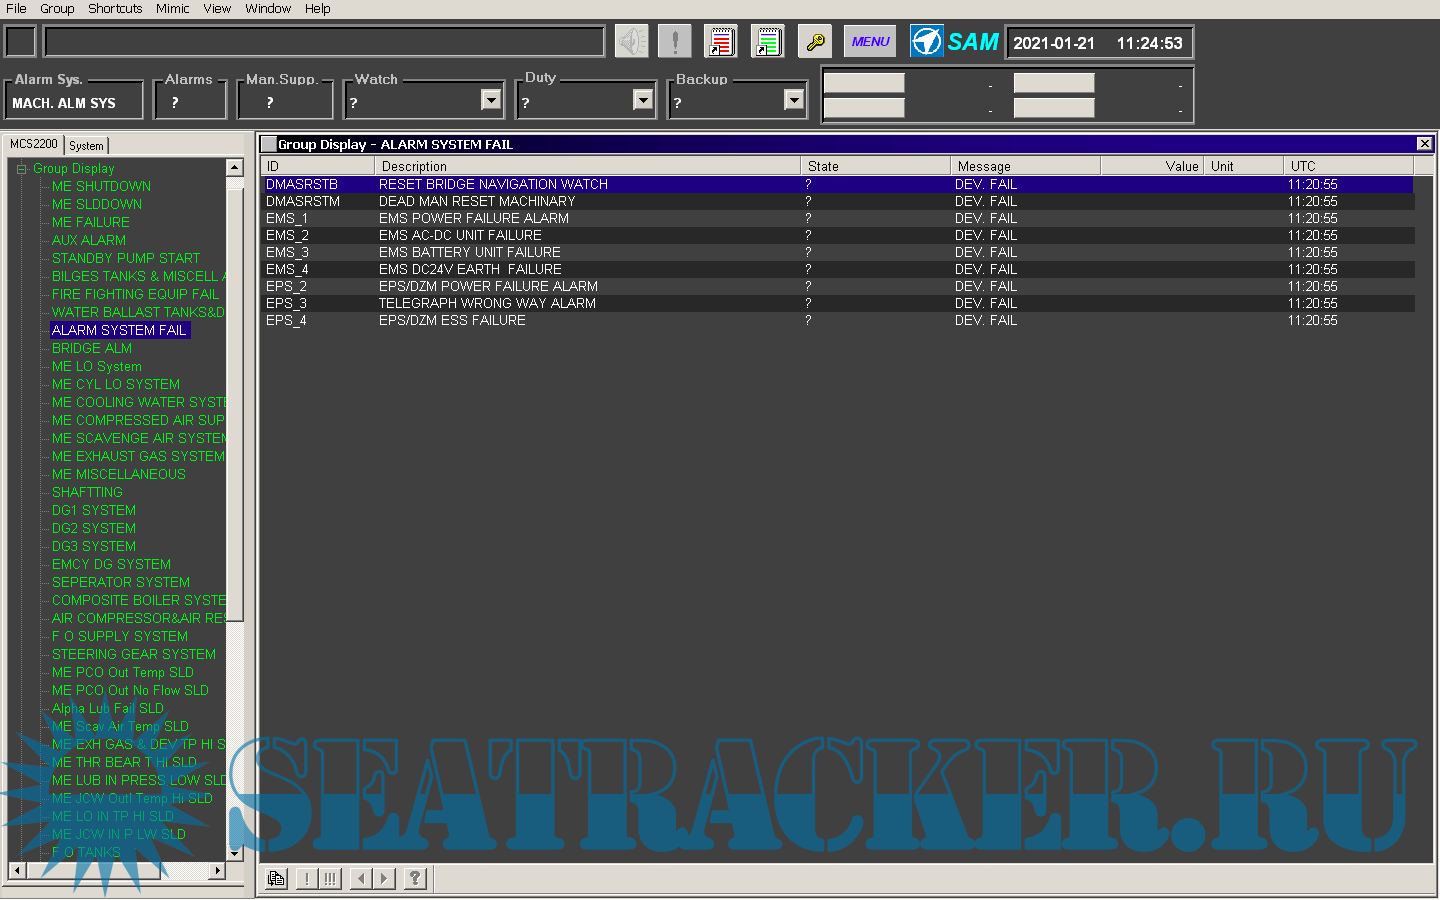Click the question mark help icon at bottom
1440x900 pixels.
coord(415,879)
